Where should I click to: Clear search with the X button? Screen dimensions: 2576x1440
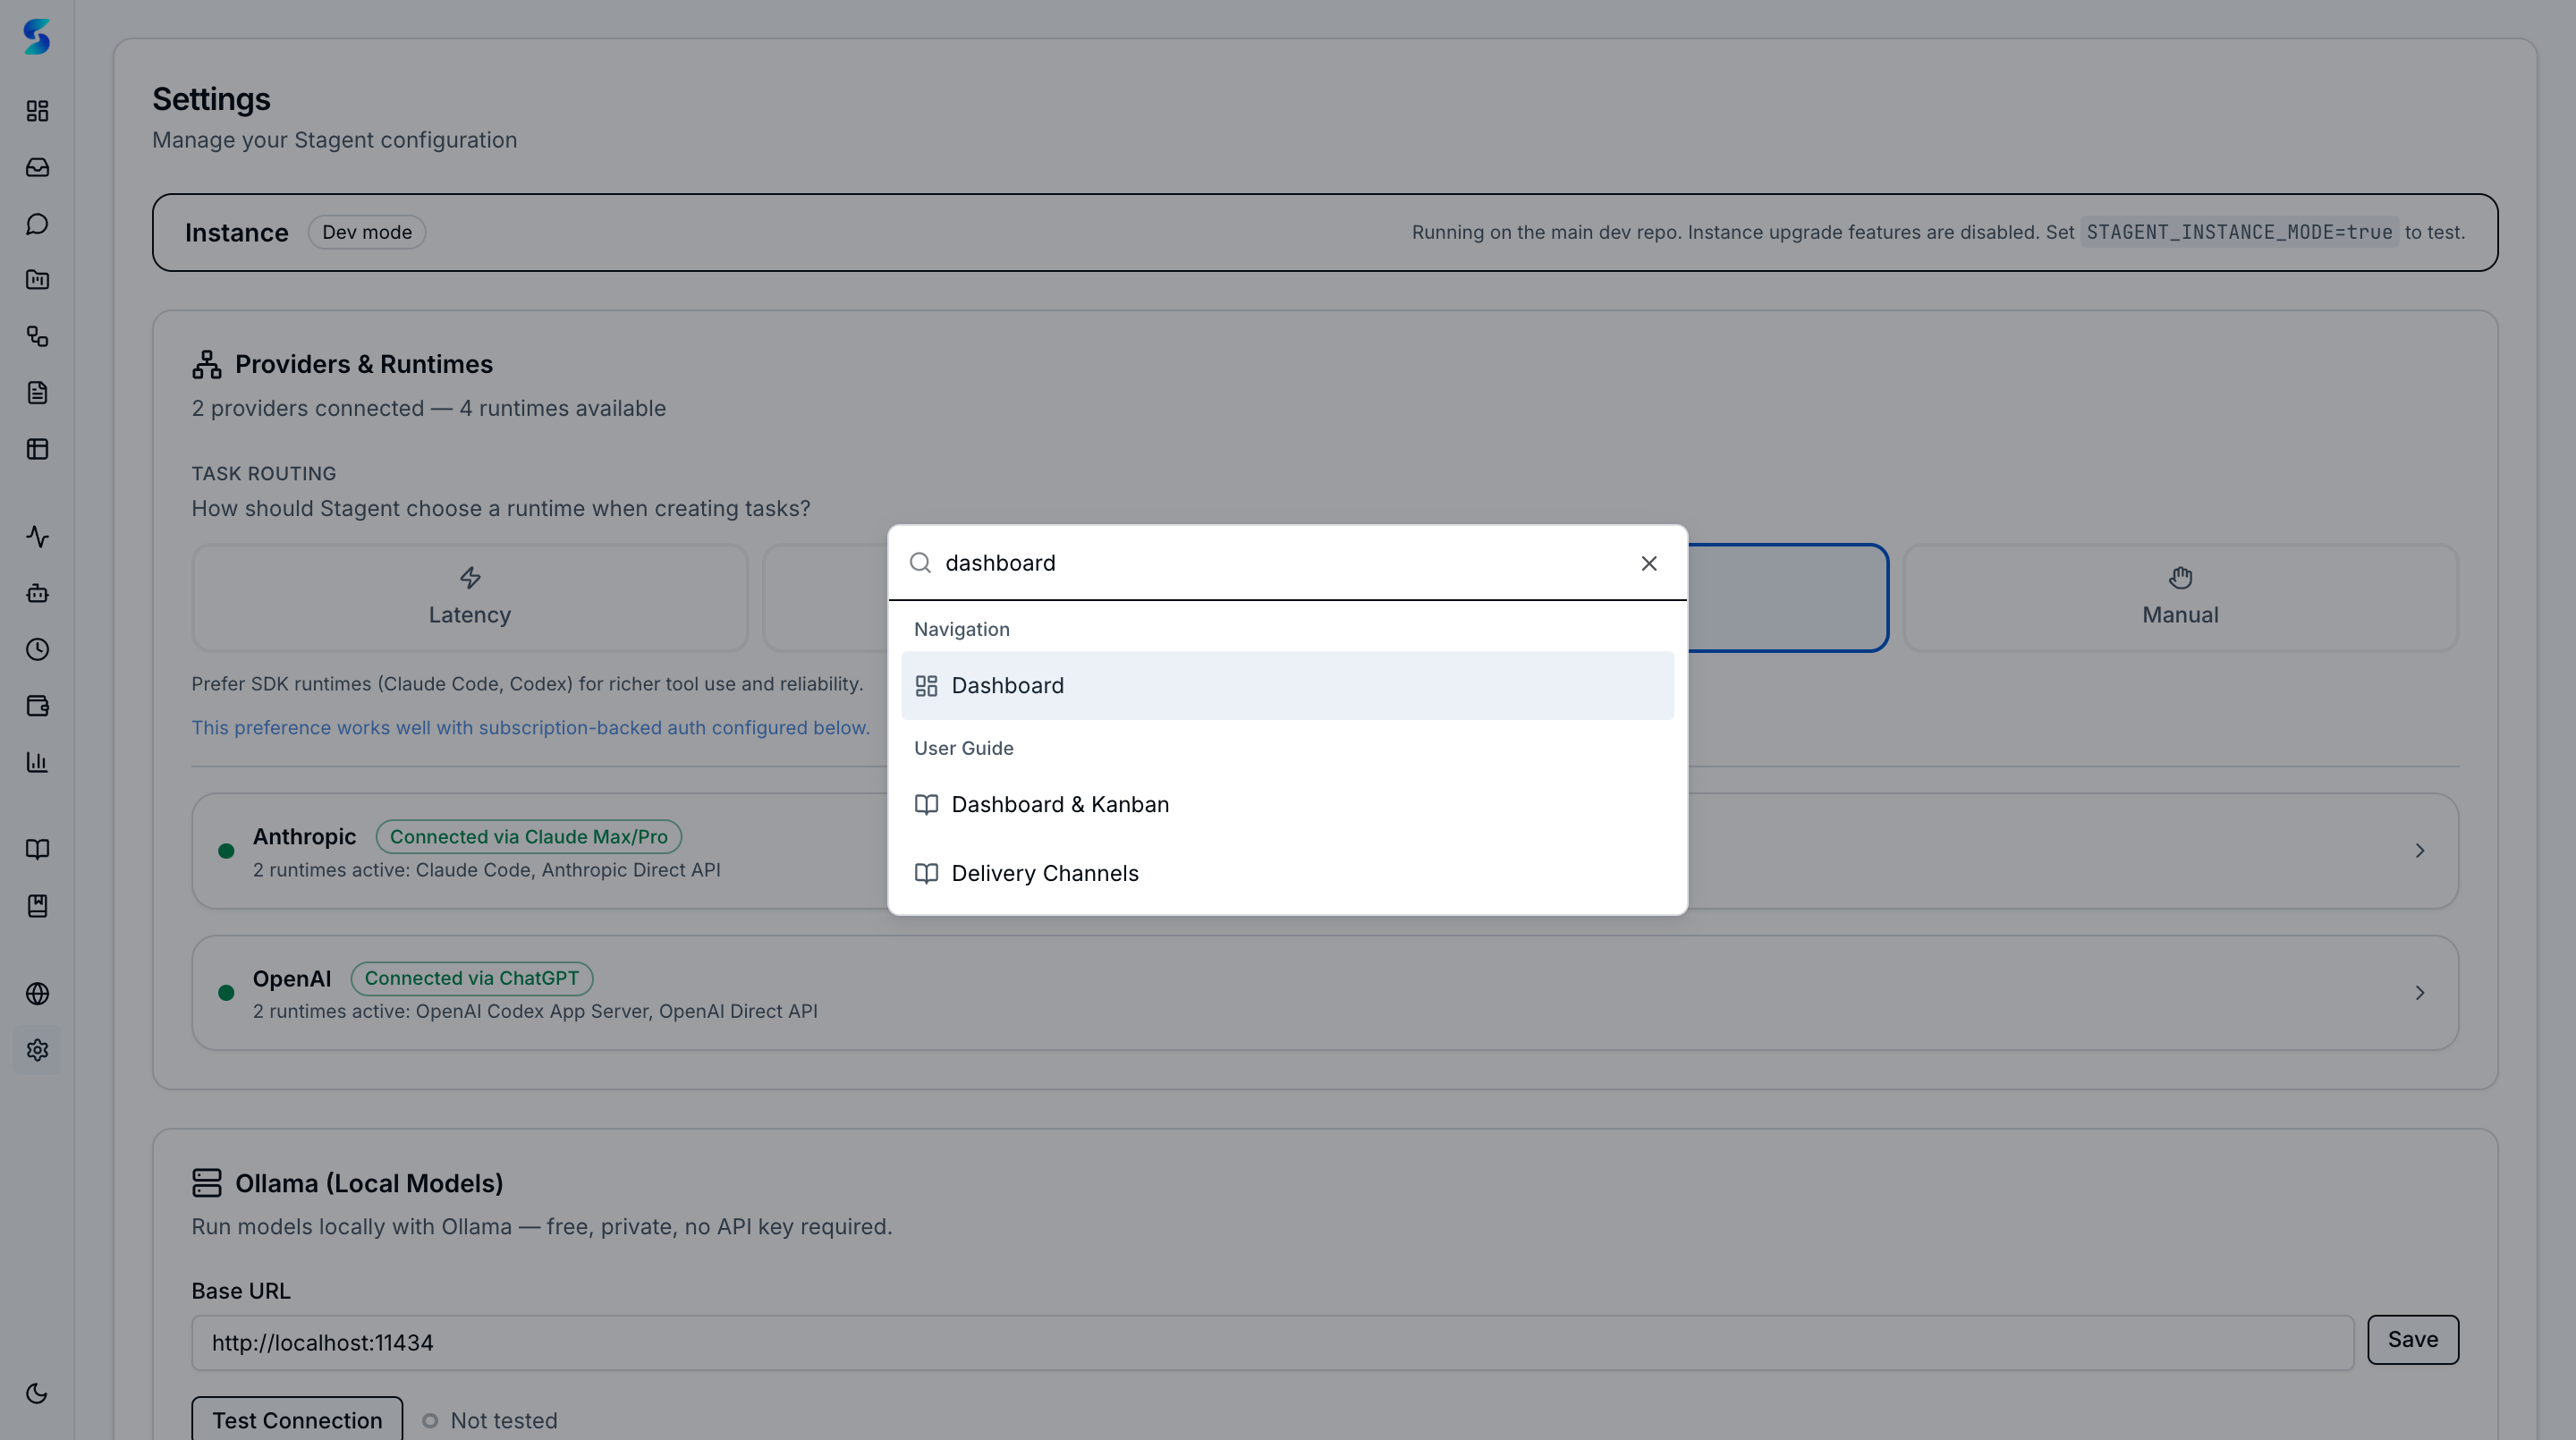pyautogui.click(x=1648, y=564)
